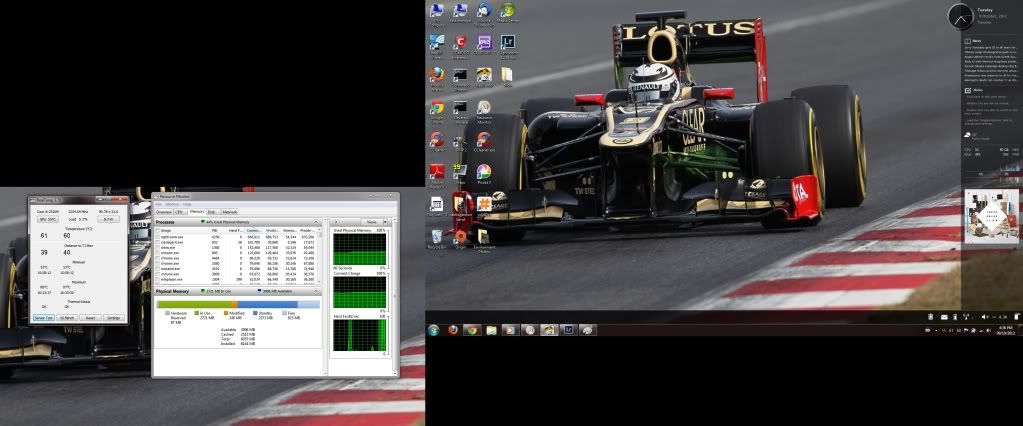Click the picture thumbnail gadget on sidebar
This screenshot has width=1023, height=426.
coord(991,217)
